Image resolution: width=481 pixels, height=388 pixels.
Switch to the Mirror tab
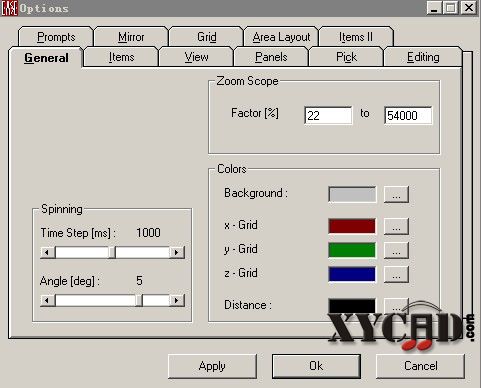click(x=131, y=37)
